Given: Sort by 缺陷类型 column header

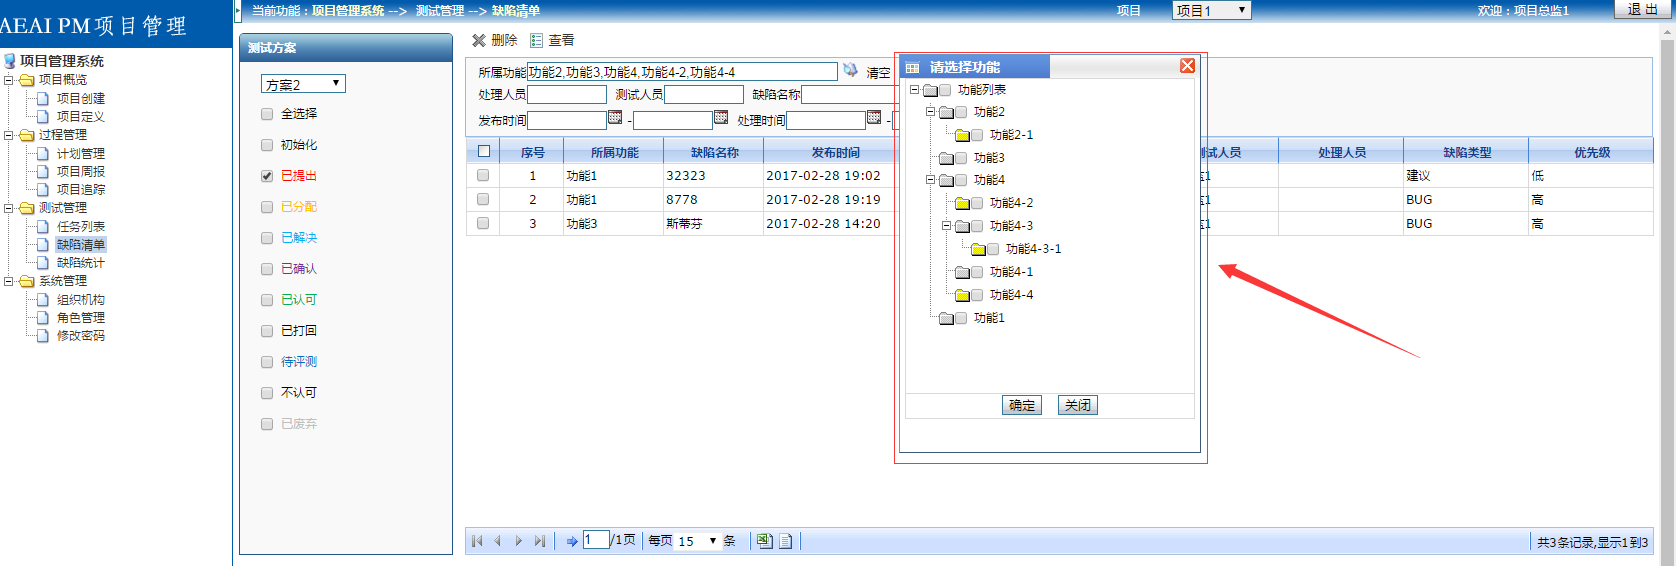Looking at the screenshot, I should click(1466, 152).
